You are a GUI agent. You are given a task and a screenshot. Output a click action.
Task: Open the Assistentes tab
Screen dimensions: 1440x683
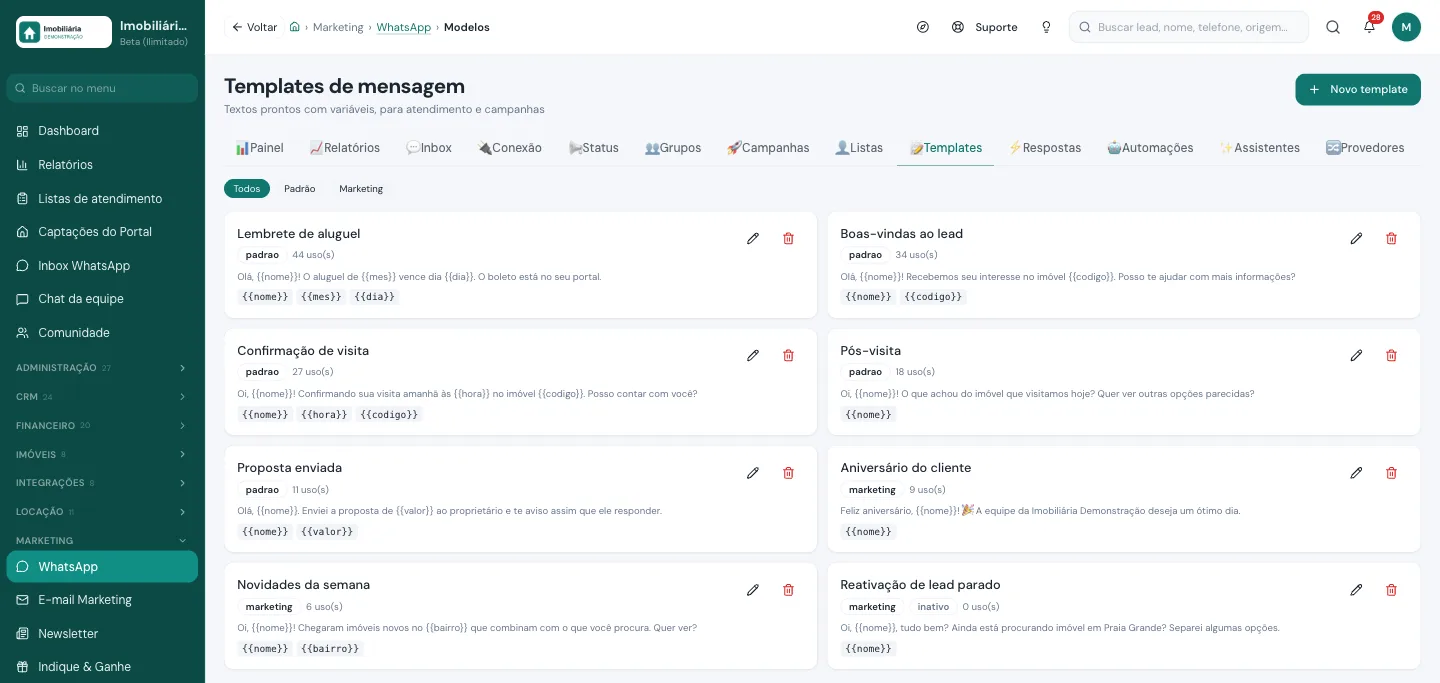[1260, 148]
